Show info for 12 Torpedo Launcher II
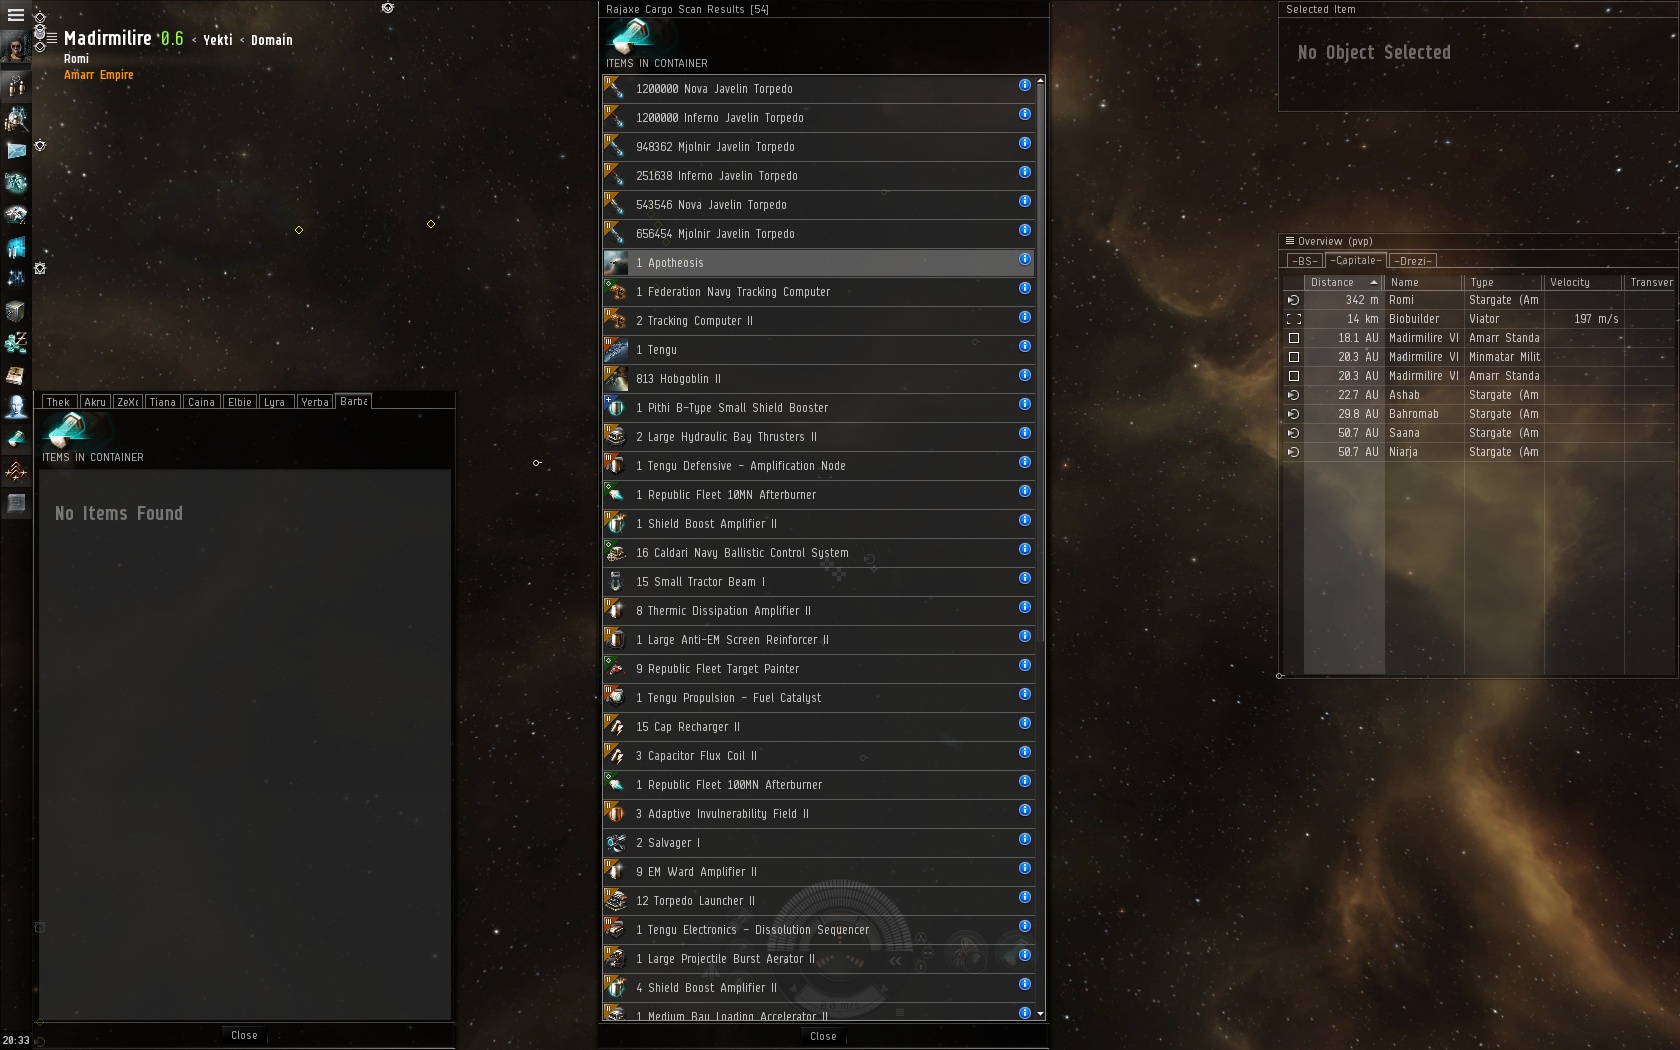 pos(1025,897)
